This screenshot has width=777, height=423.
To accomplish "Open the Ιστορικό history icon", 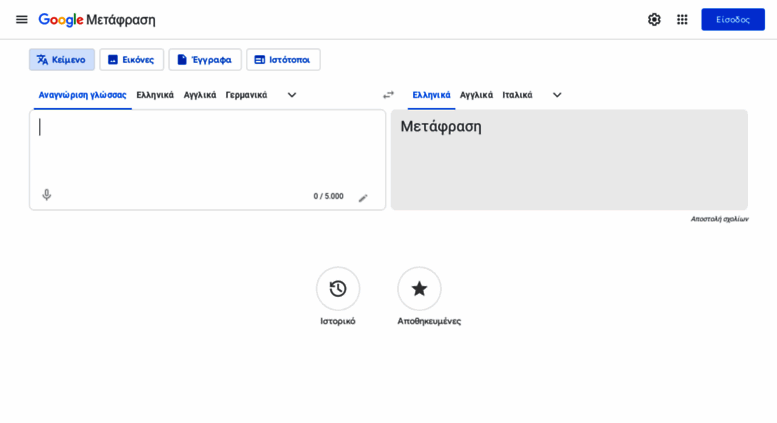I will point(338,288).
